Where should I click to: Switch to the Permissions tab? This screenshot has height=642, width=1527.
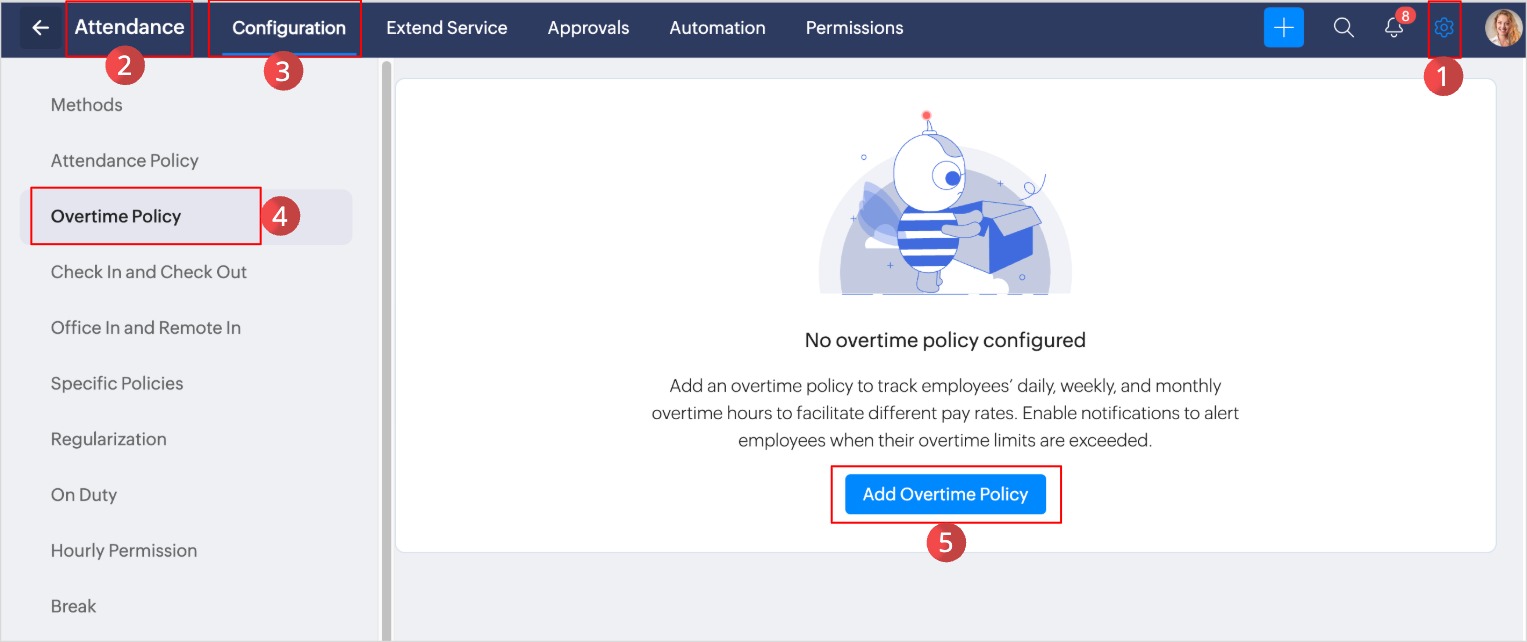854,28
